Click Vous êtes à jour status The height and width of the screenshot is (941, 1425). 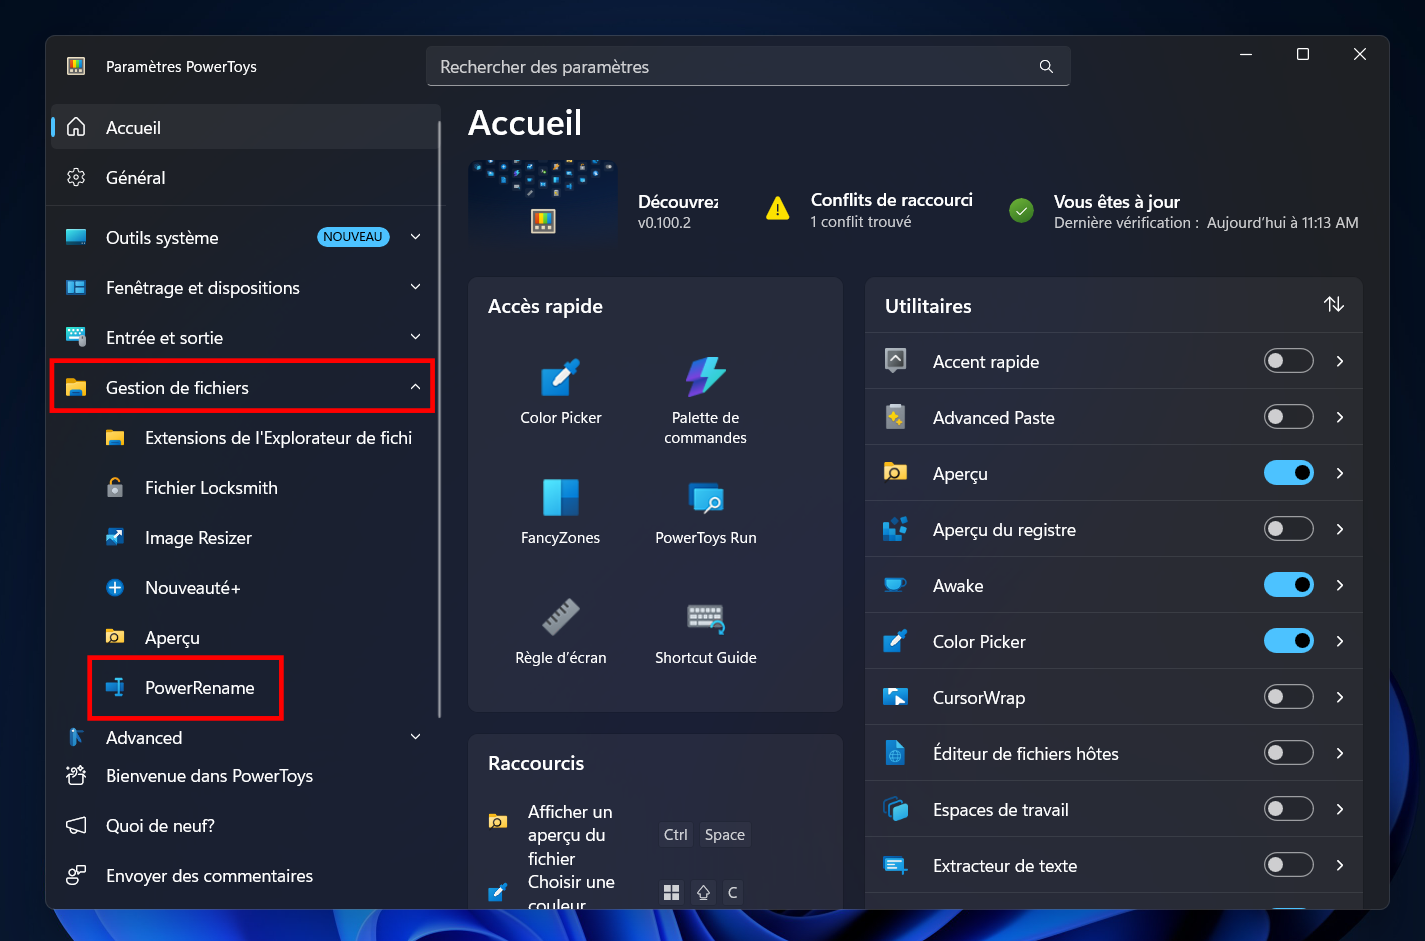tap(1183, 211)
